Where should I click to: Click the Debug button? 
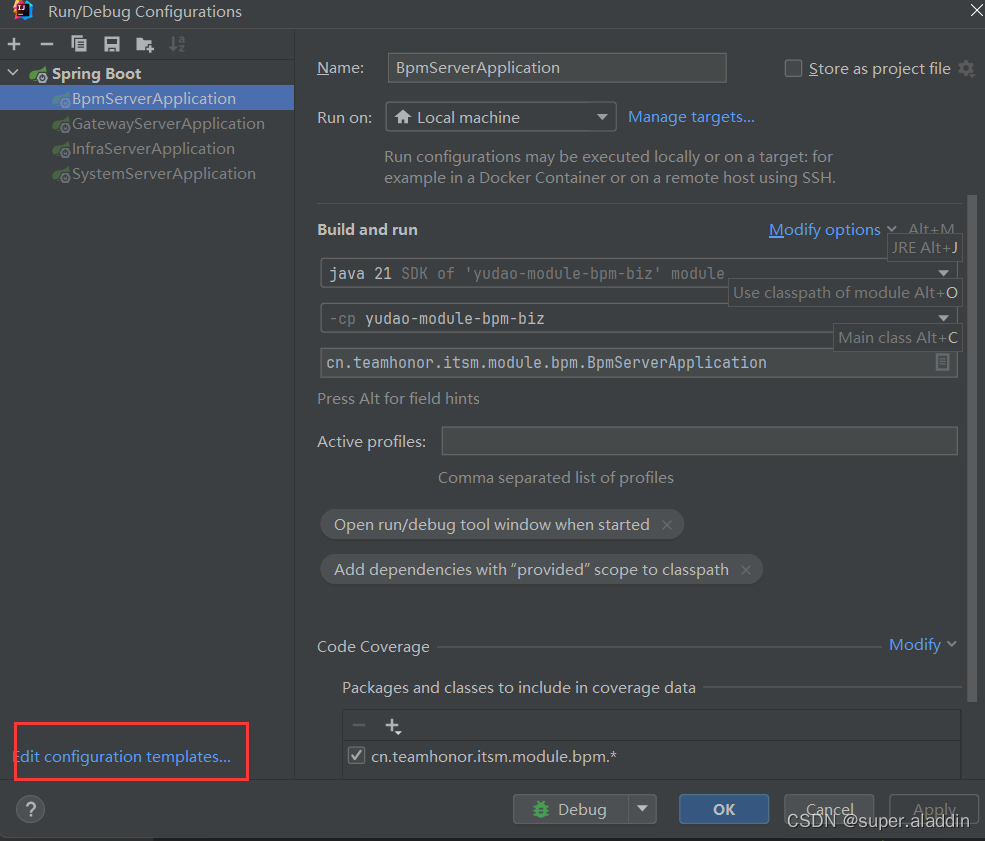pyautogui.click(x=570, y=809)
